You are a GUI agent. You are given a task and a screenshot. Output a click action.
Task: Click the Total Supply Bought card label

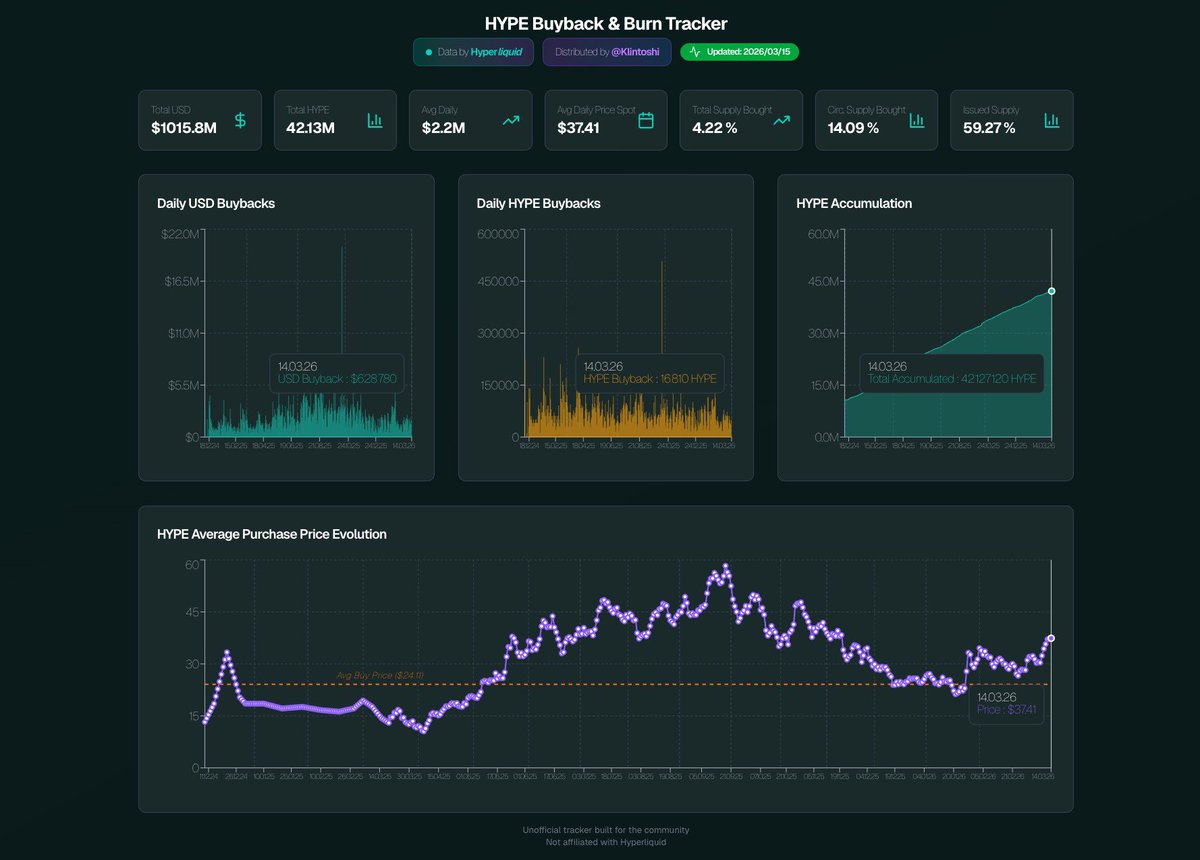[732, 109]
